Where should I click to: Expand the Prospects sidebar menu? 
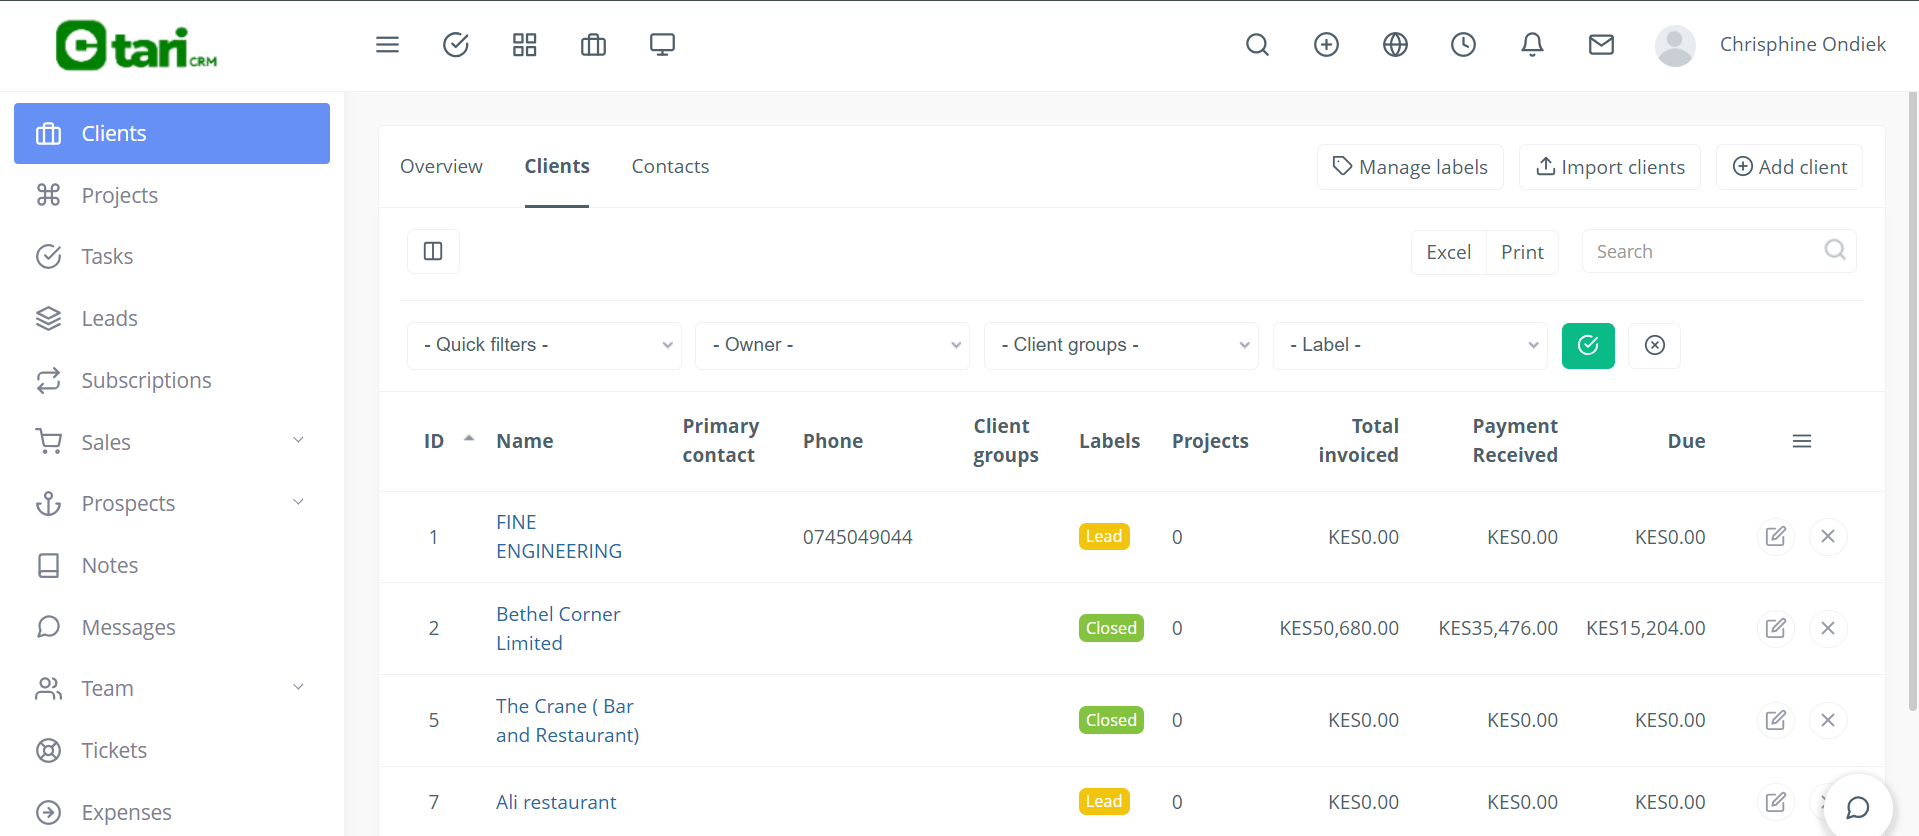pos(172,503)
